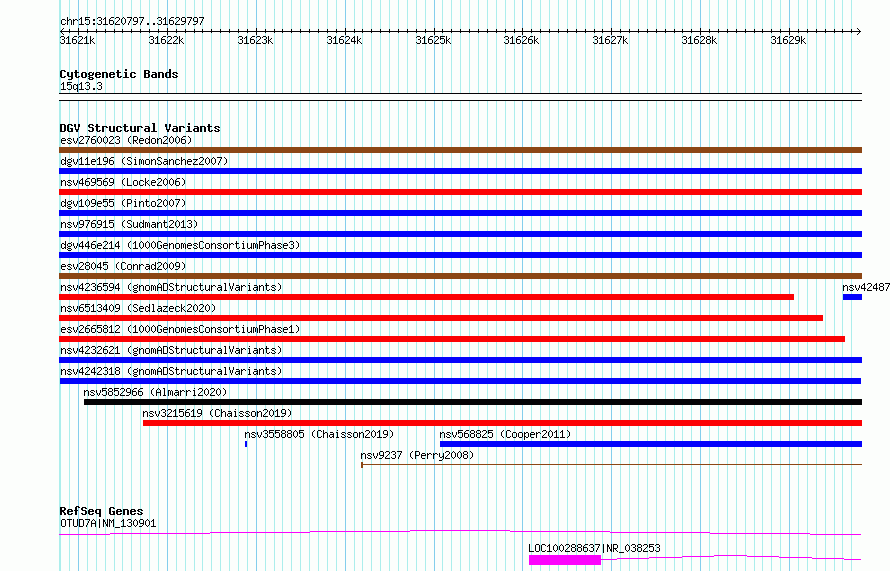Click the DGV Structural Variants track heading
The height and width of the screenshot is (571, 890).
point(140,128)
